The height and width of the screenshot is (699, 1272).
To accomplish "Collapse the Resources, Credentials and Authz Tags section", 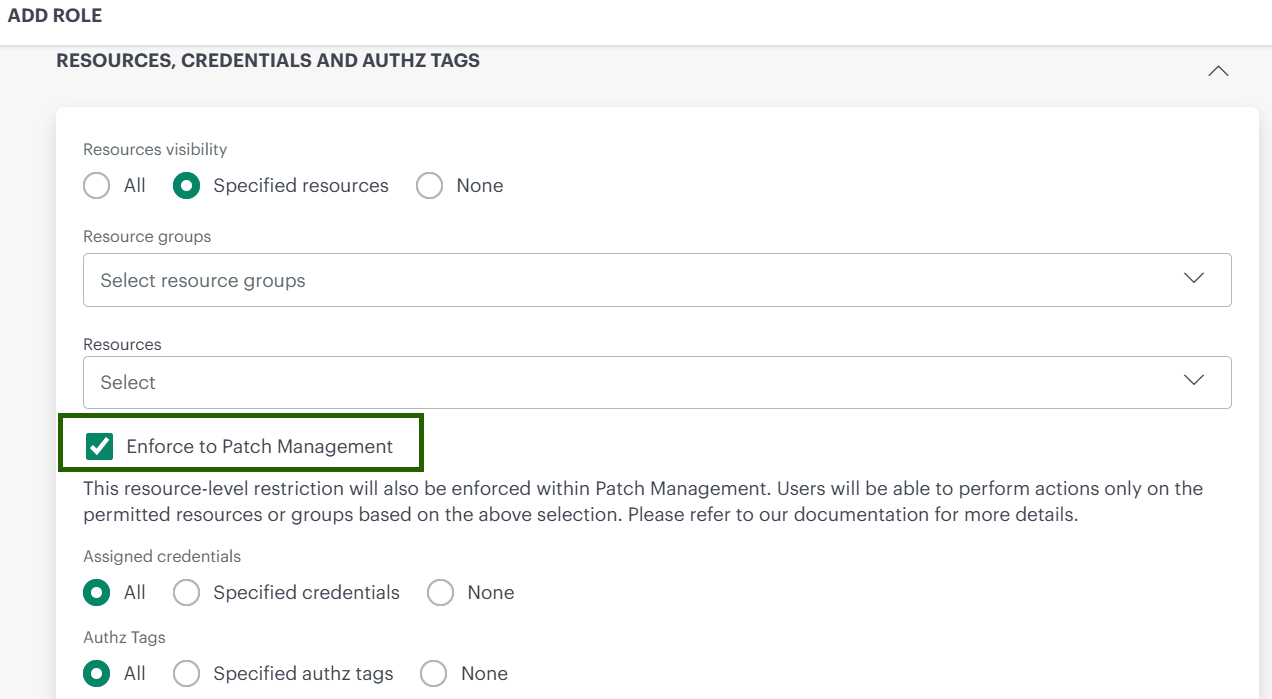I will coord(1218,71).
